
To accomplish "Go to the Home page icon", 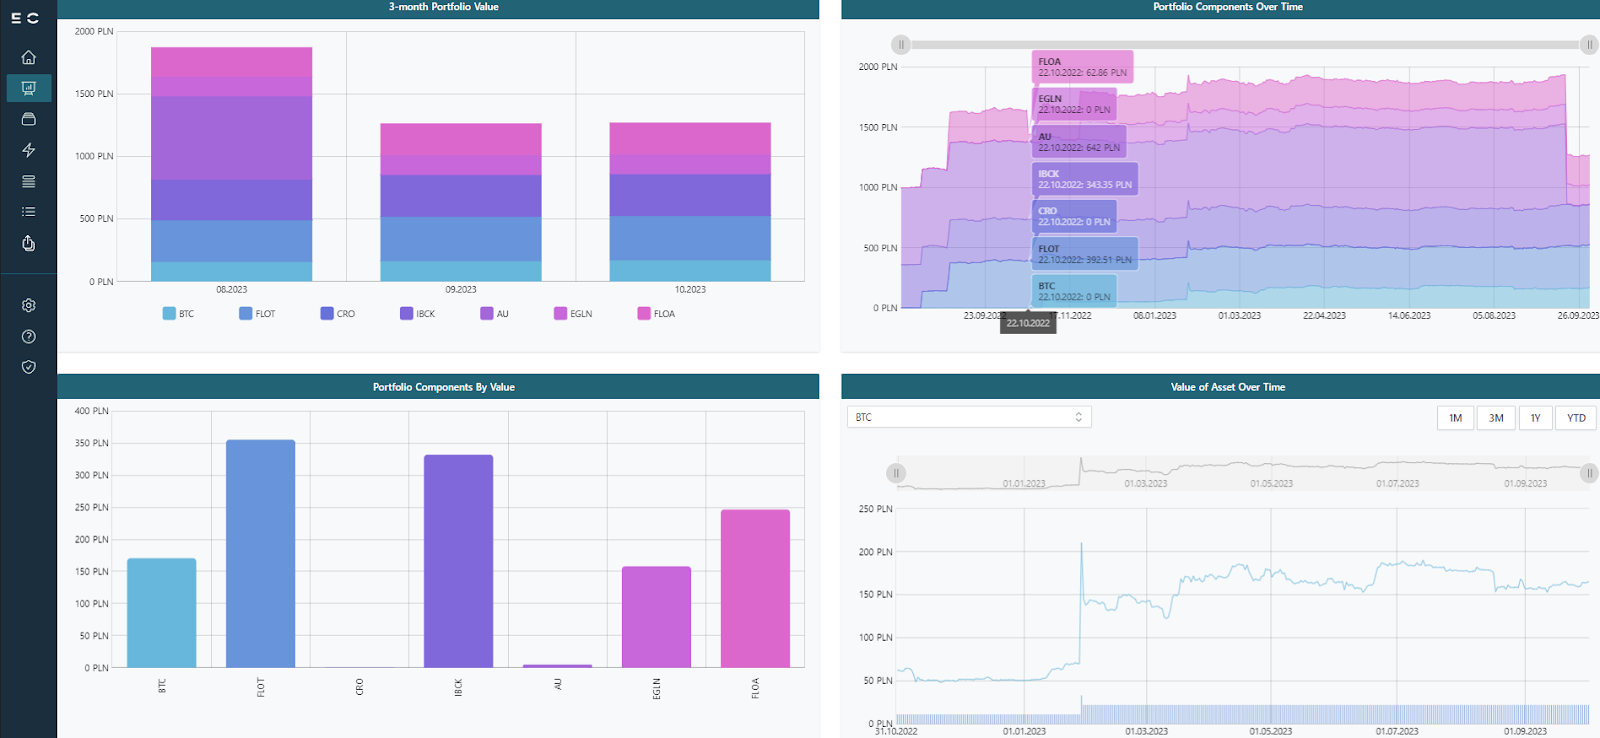I will tap(29, 57).
